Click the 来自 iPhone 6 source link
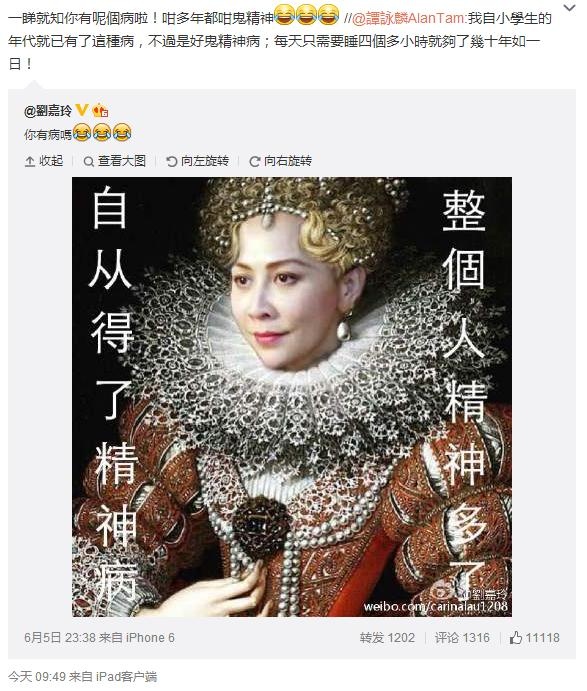The image size is (587, 691). pos(137,638)
